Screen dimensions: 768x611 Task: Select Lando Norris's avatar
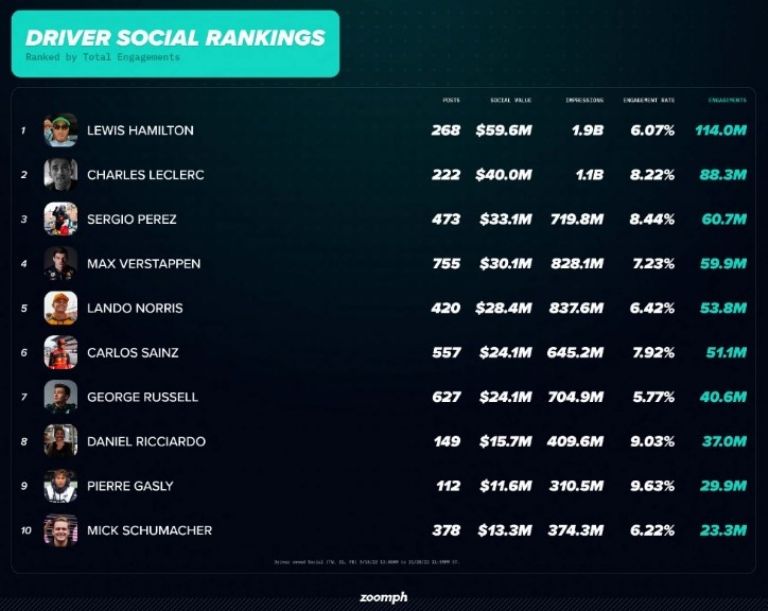pyautogui.click(x=61, y=308)
